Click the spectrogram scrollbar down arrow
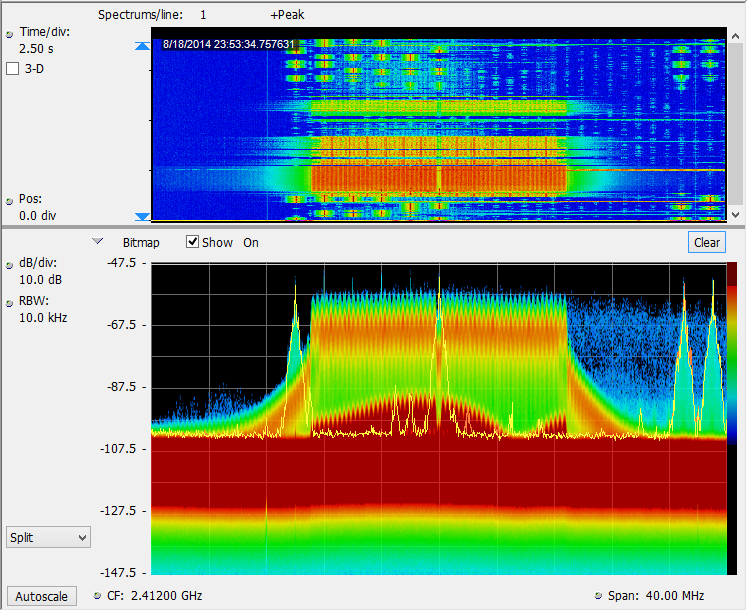747x611 pixels. (737, 215)
